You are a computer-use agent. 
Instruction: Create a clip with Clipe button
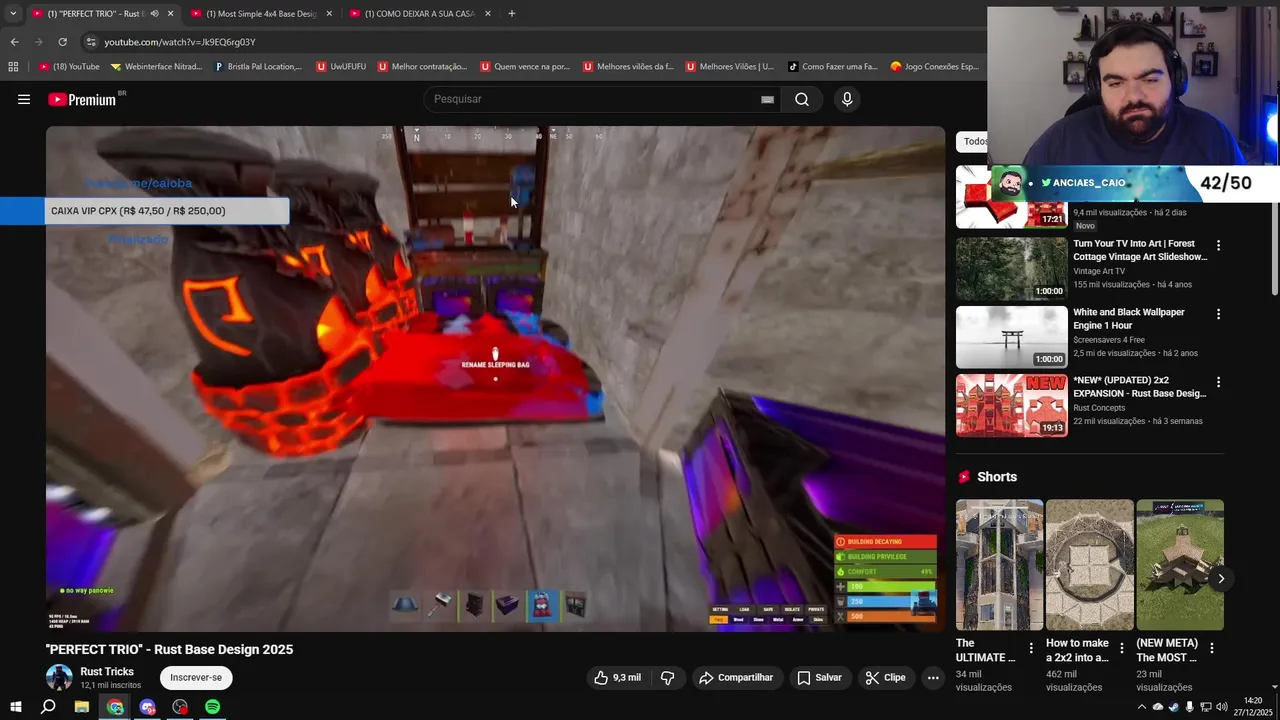click(885, 678)
